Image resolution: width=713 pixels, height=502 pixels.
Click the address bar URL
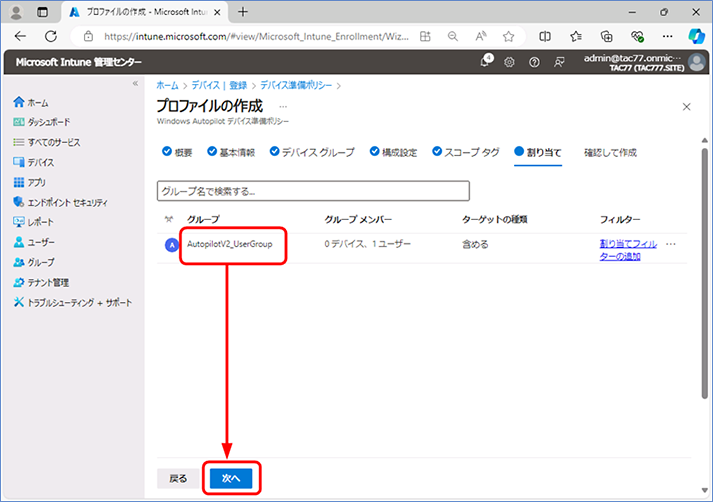pyautogui.click(x=256, y=36)
